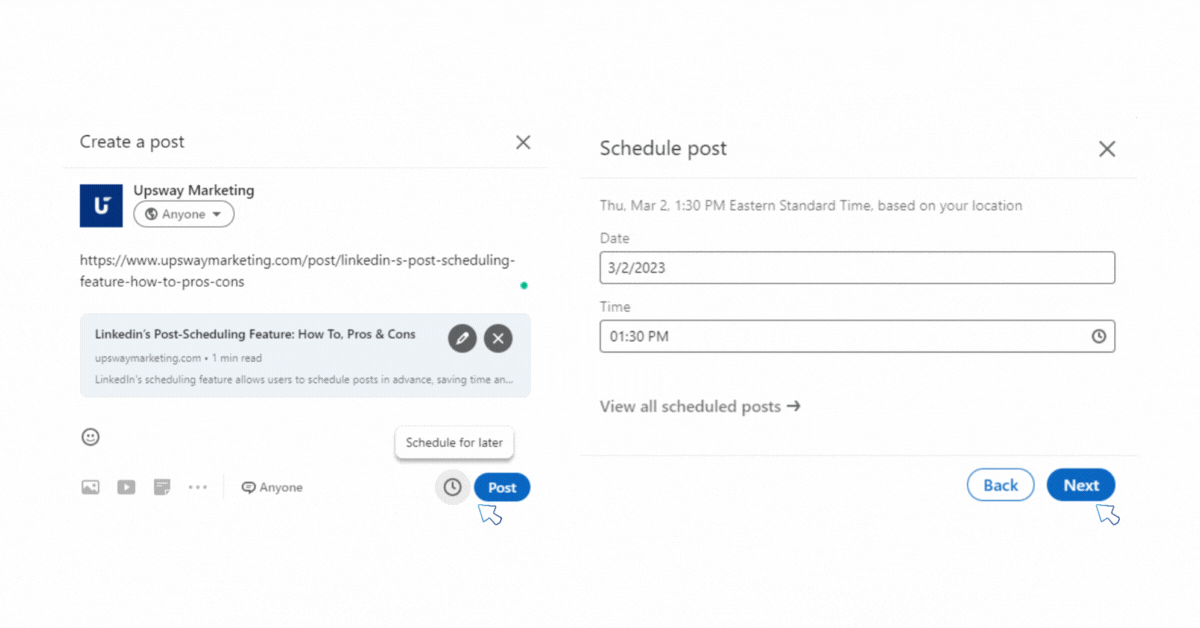Screen dimensions: 1200x628
Task: Click the Upsway Marketing name text
Action: click(194, 190)
